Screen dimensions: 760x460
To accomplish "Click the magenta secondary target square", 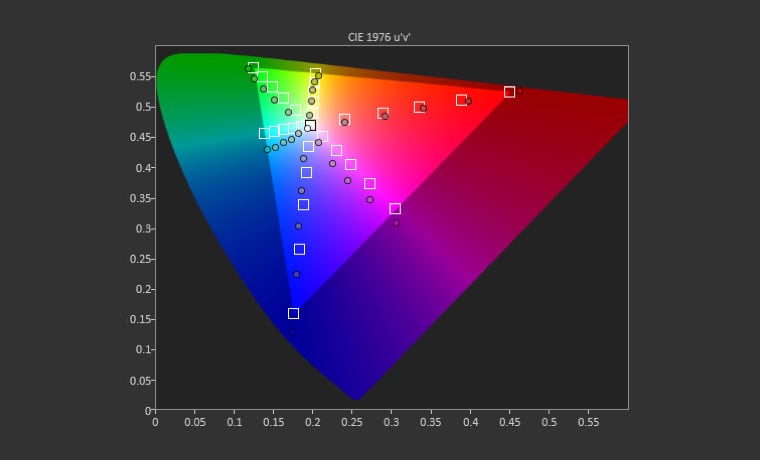I will (395, 209).
